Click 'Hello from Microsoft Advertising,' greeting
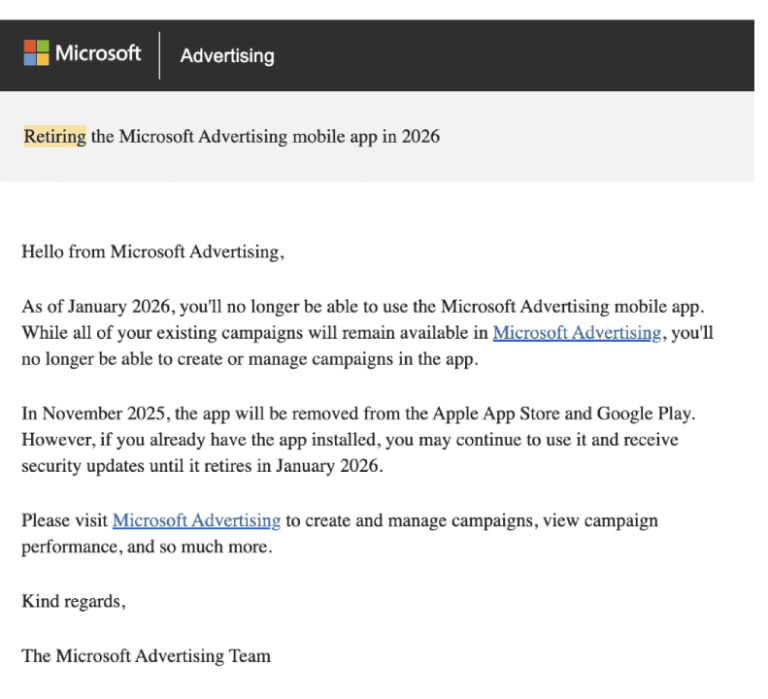The height and width of the screenshot is (699, 768). click(x=153, y=252)
